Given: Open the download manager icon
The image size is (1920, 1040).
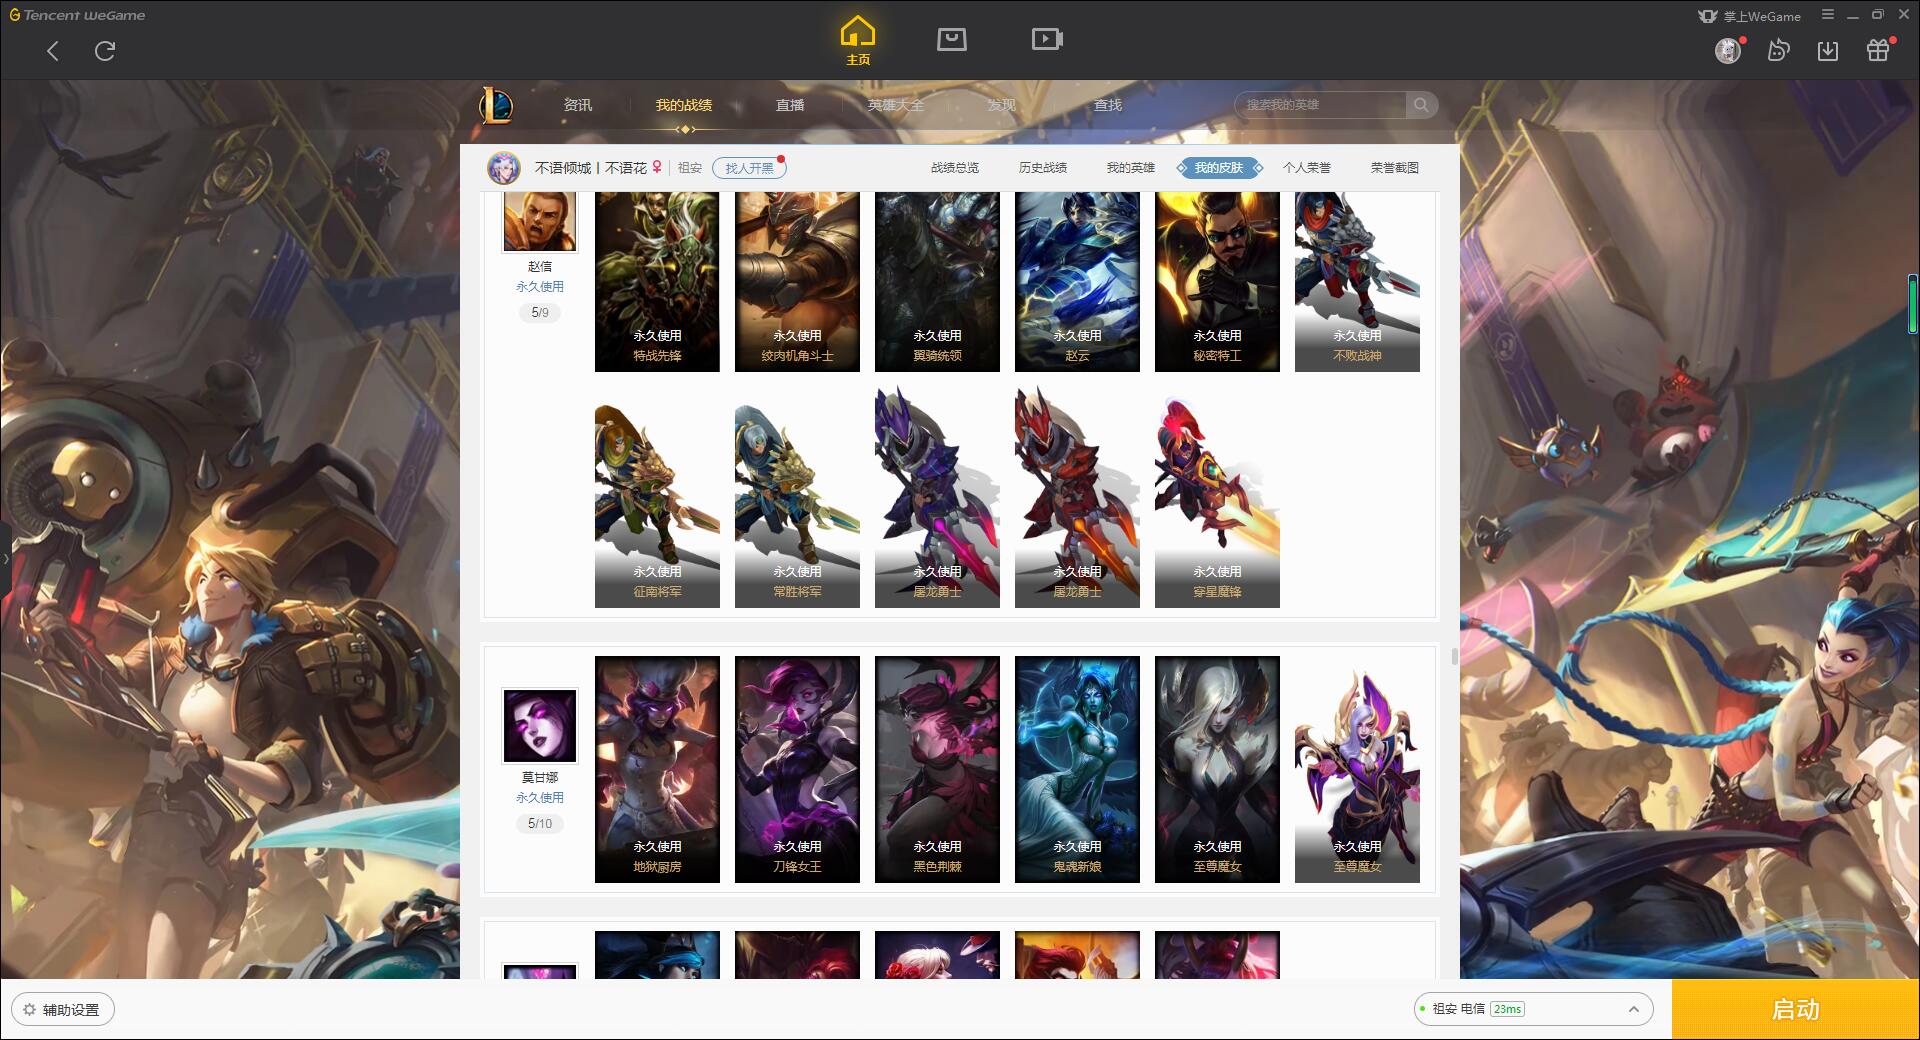Looking at the screenshot, I should (1828, 50).
